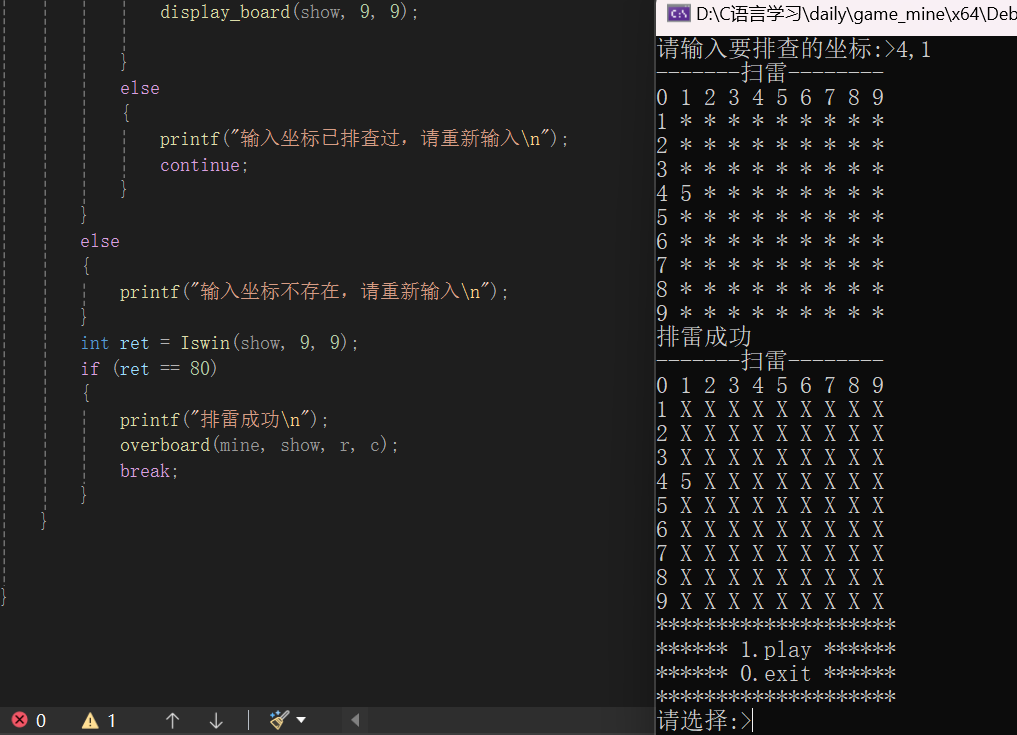Click the console menu text '0.exit'
Viewport: 1017px width, 735px height.
(776, 673)
